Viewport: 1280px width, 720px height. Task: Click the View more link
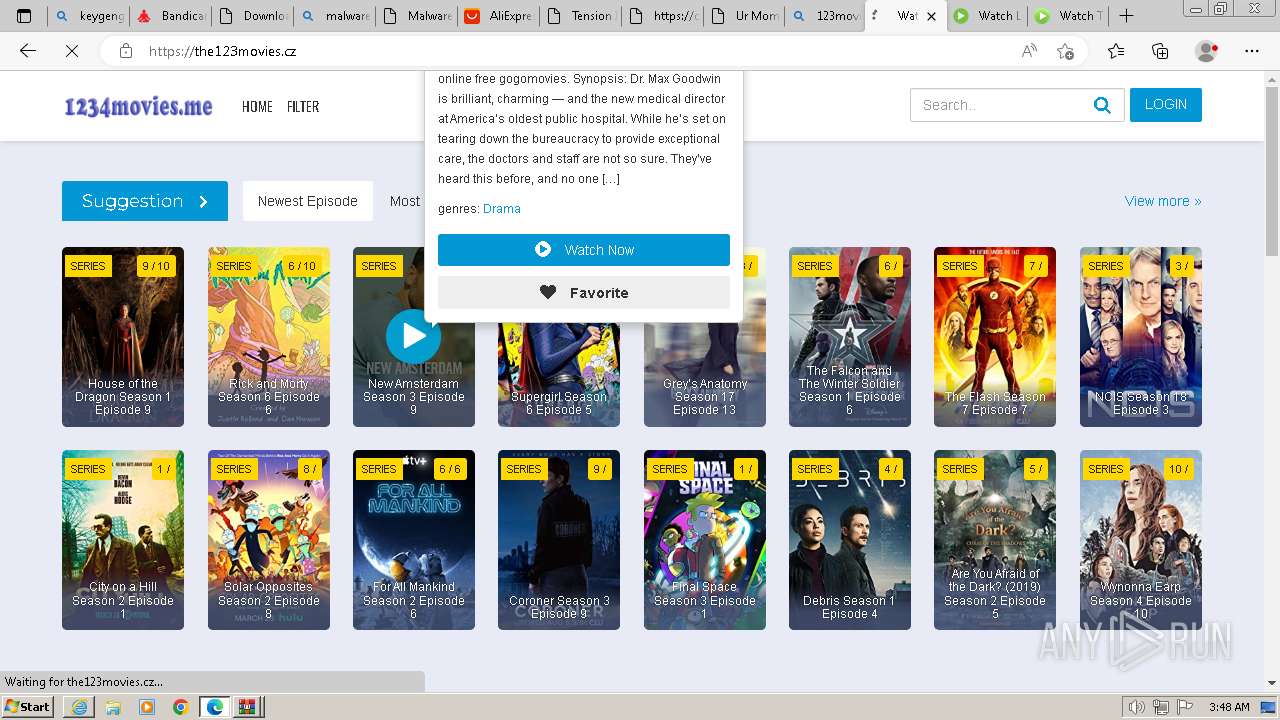click(x=1163, y=201)
